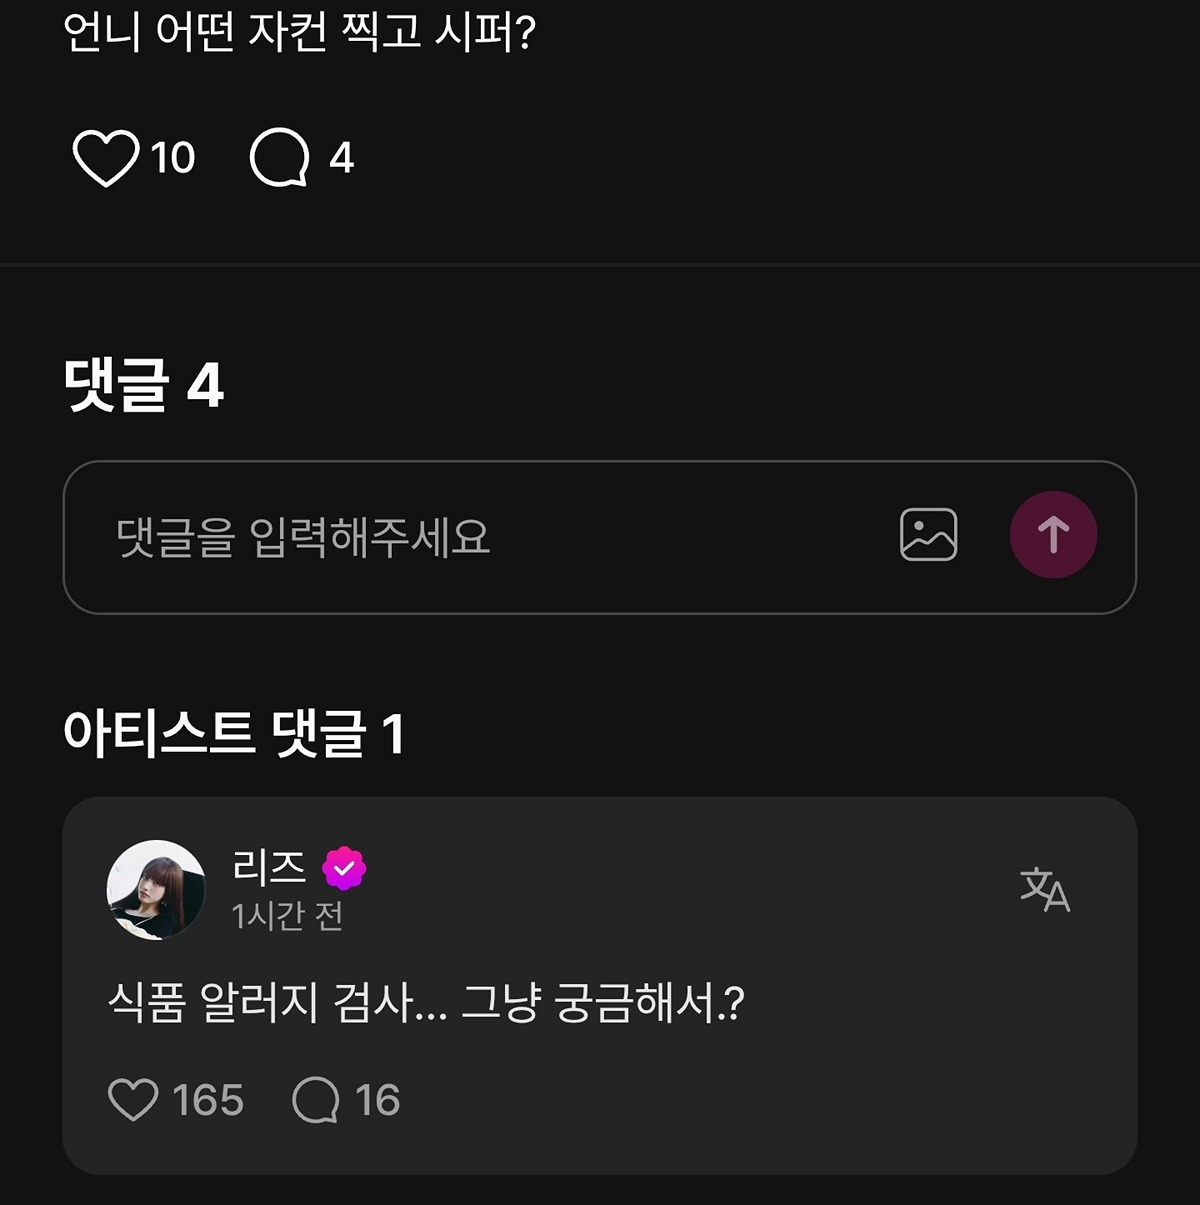This screenshot has width=1200, height=1205.
Task: Tap the reply count 16
Action: [378, 1100]
